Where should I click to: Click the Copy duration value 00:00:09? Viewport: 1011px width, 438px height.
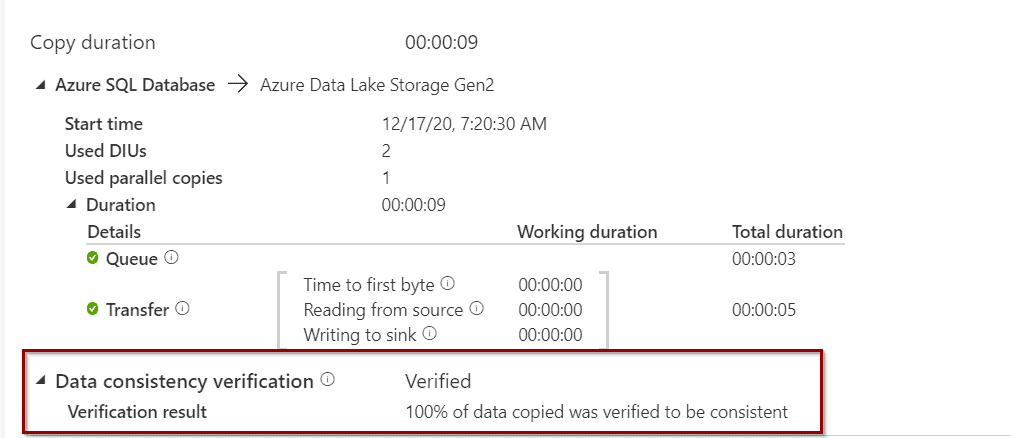(441, 43)
